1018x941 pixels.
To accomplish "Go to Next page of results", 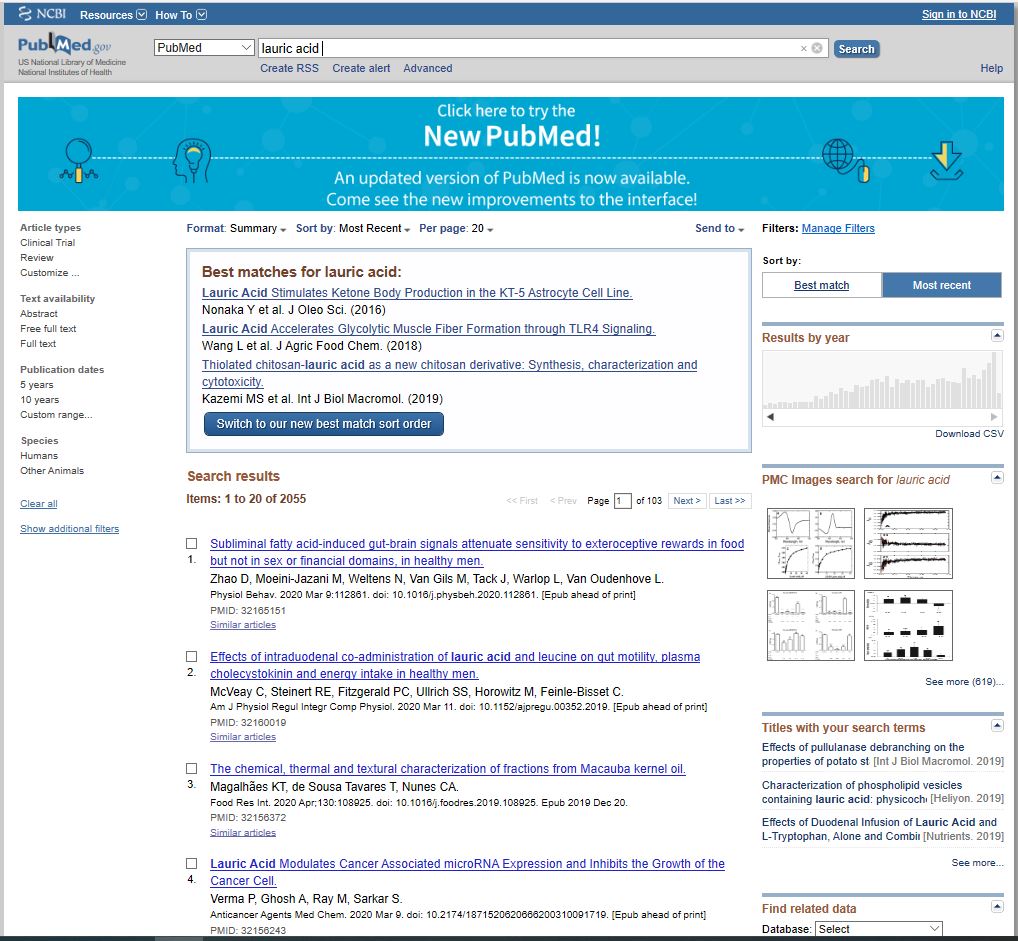I will point(687,501).
